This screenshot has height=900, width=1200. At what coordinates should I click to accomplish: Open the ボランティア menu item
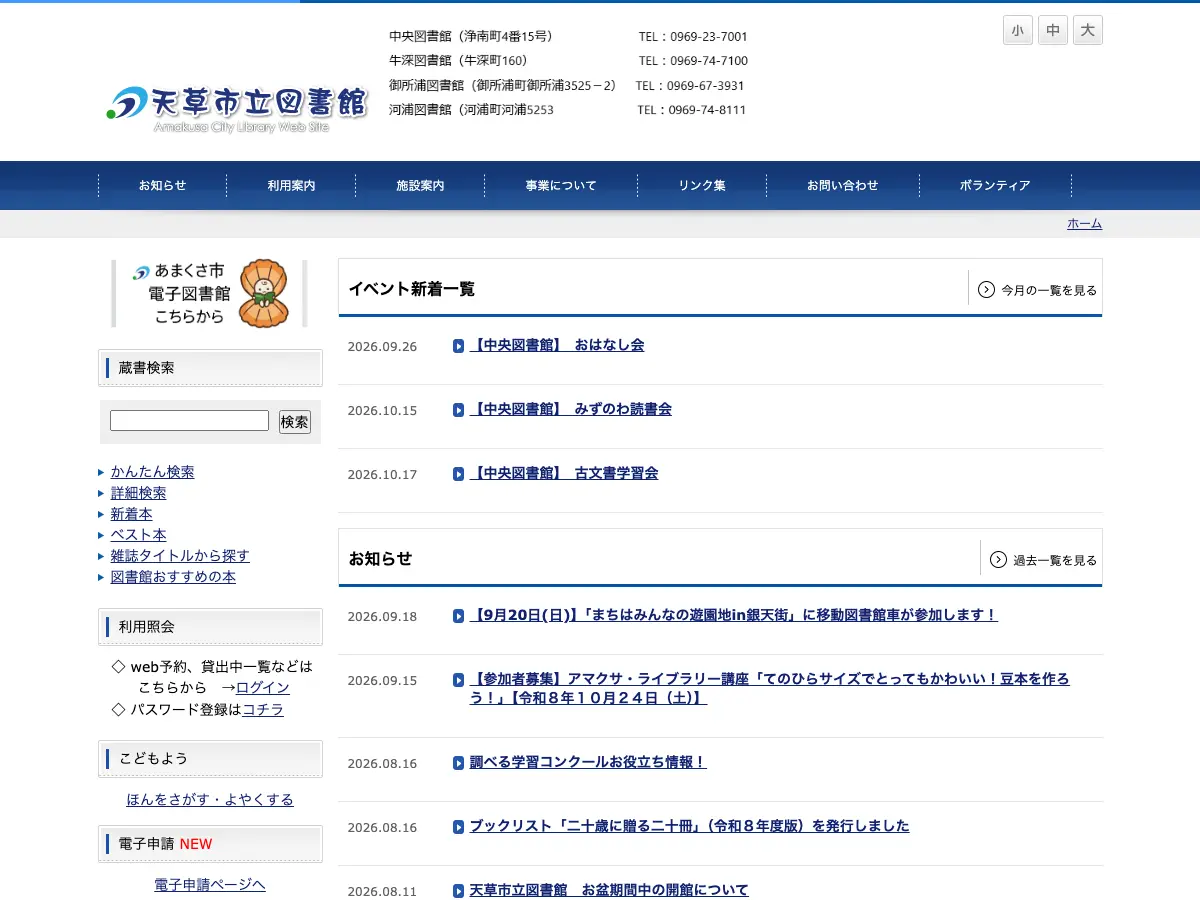pyautogui.click(x=995, y=185)
